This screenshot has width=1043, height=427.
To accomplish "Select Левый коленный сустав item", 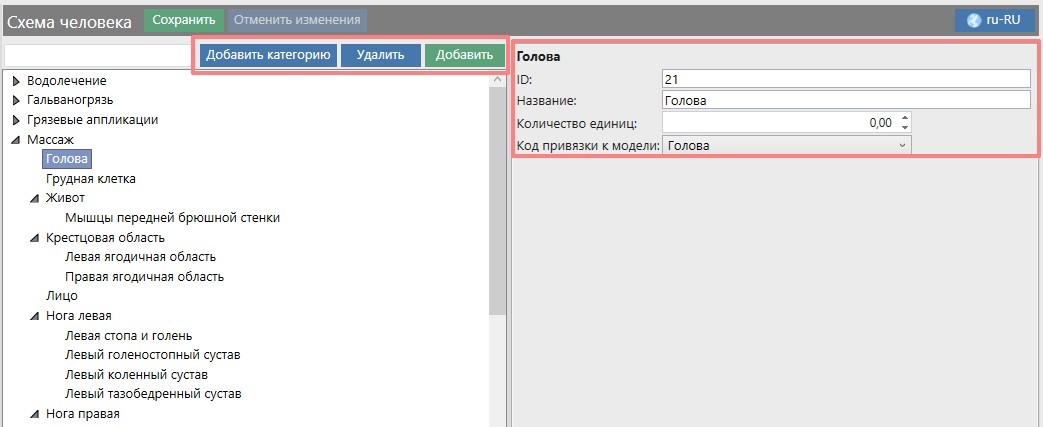I will 136,375.
